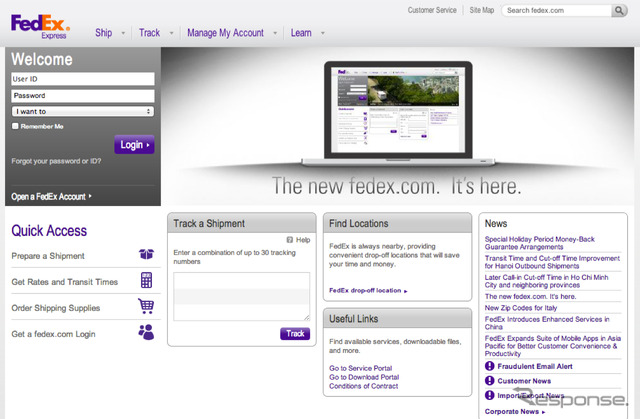Focus the Password field
Viewport: 640px width, 419px height.
click(83, 95)
